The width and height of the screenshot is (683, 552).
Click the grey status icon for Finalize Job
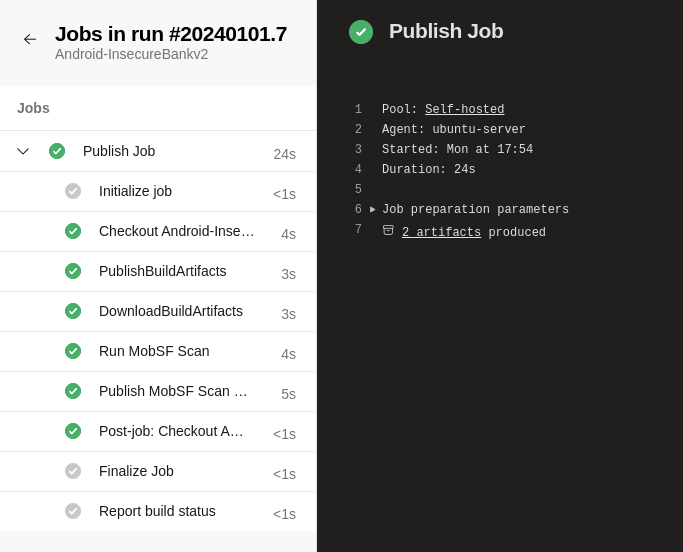pos(73,471)
